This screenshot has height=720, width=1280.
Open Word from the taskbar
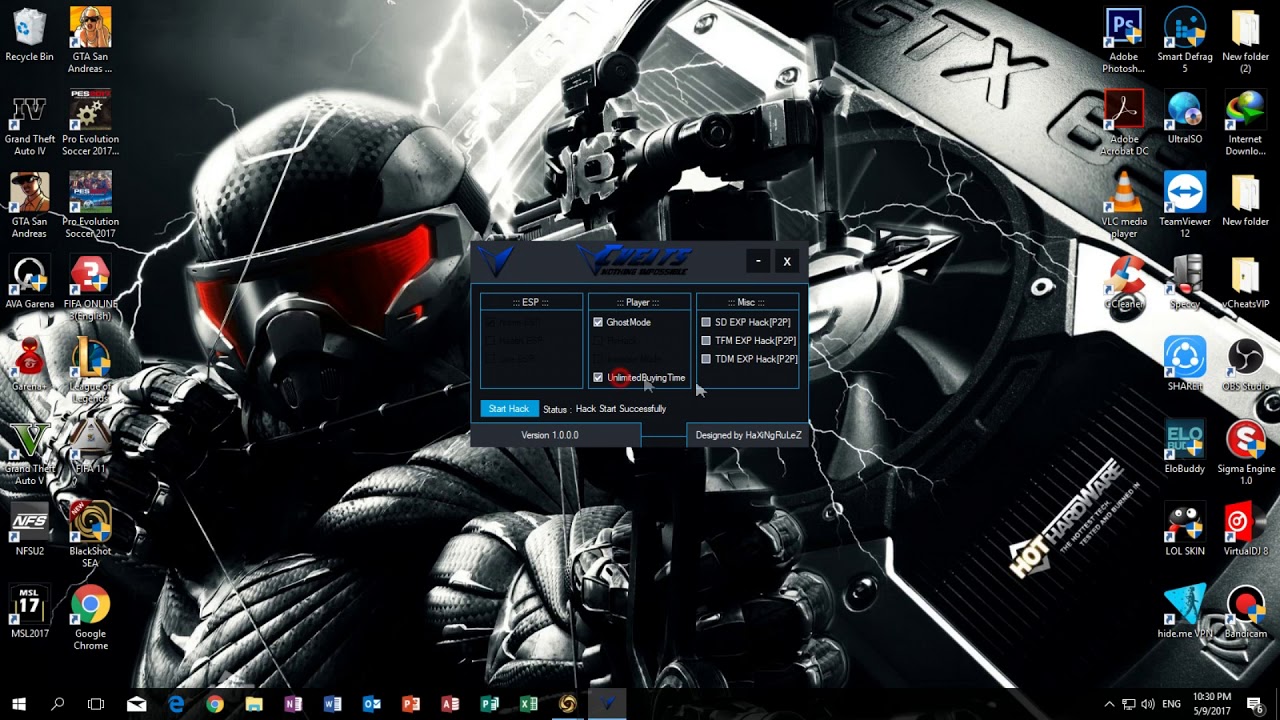[x=333, y=704]
